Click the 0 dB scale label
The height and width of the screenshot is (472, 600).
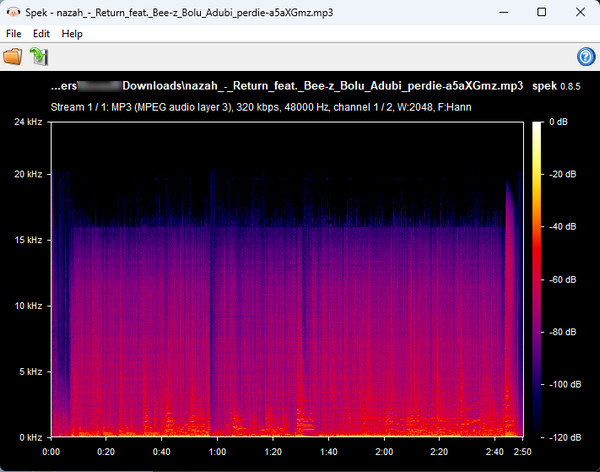click(x=558, y=122)
